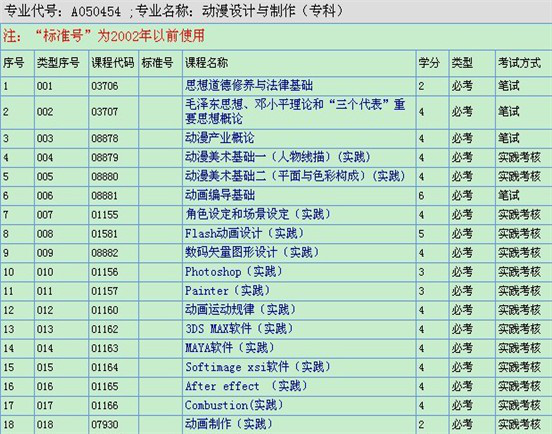Open 动漫美术基础一（人物线描）course link
The image size is (552, 434).
[x=278, y=157]
